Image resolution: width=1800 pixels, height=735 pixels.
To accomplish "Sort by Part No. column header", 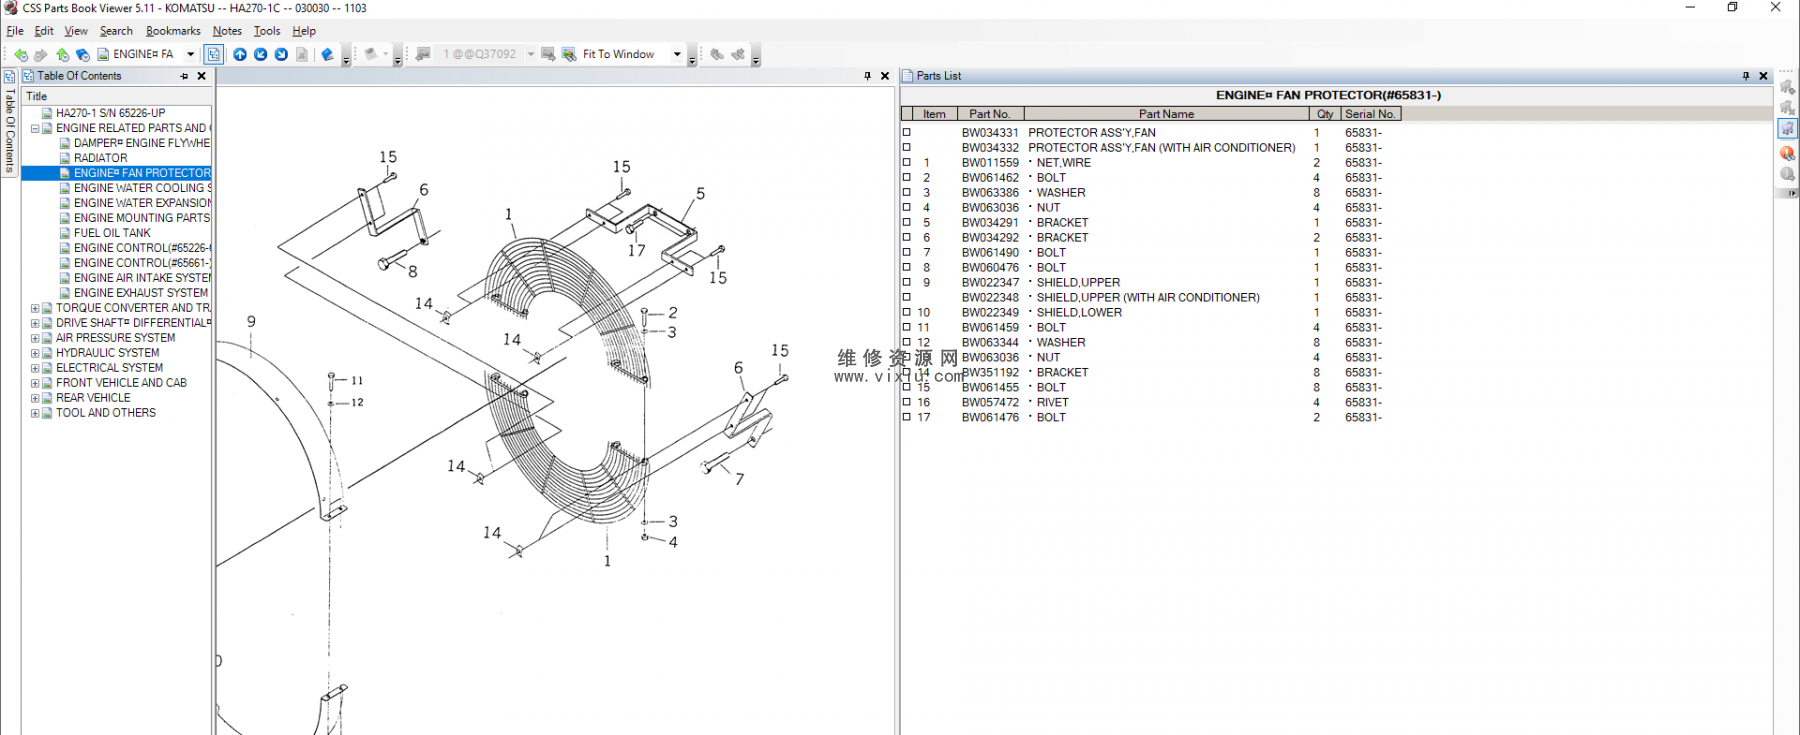I will click(991, 114).
